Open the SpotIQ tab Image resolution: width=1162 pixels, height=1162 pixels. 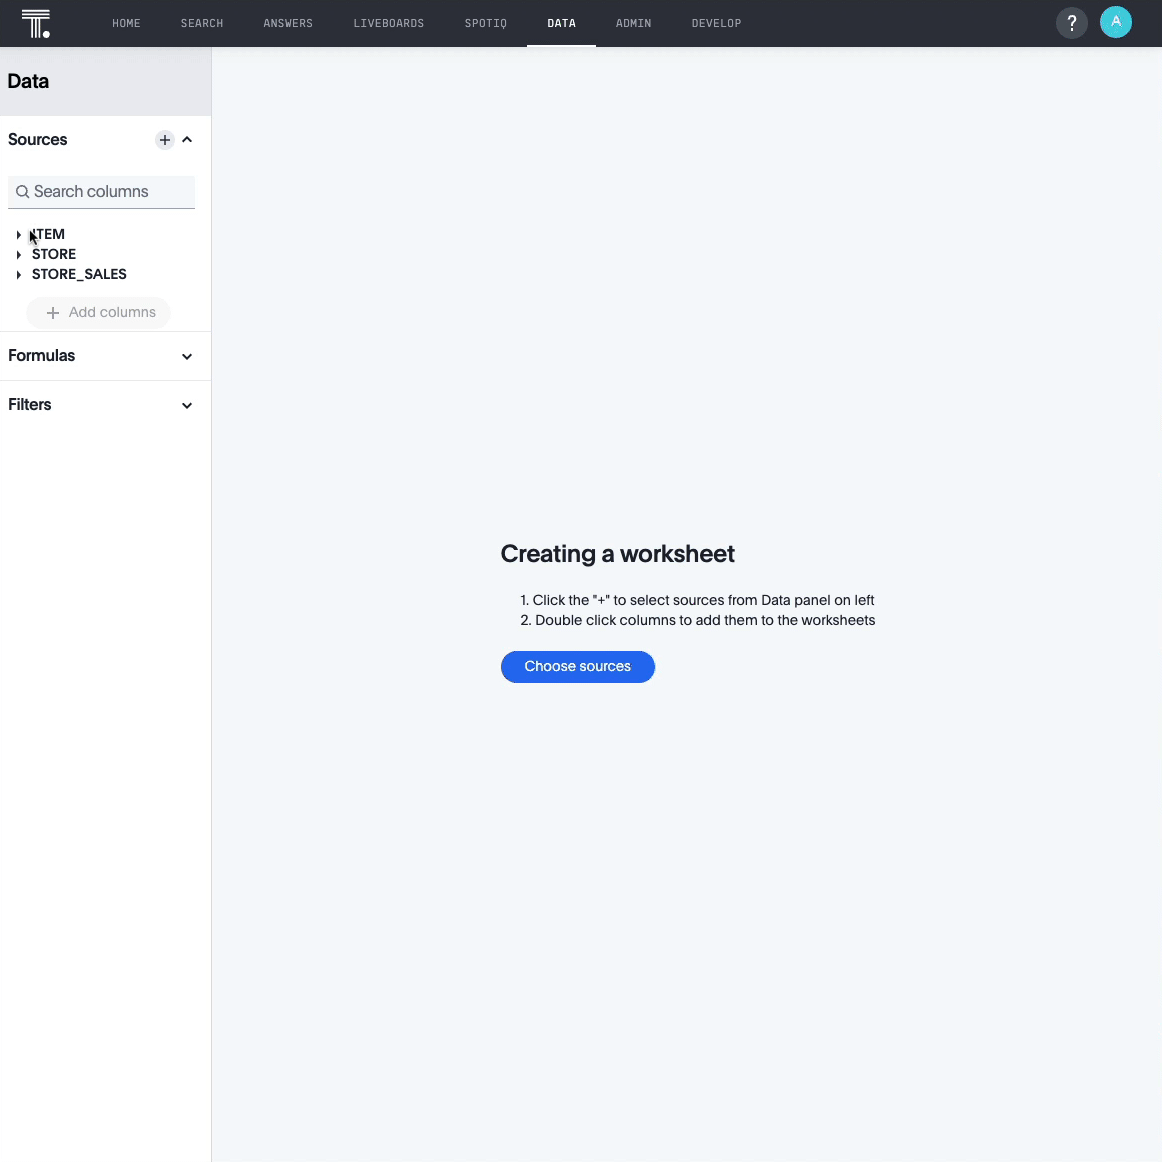click(485, 23)
